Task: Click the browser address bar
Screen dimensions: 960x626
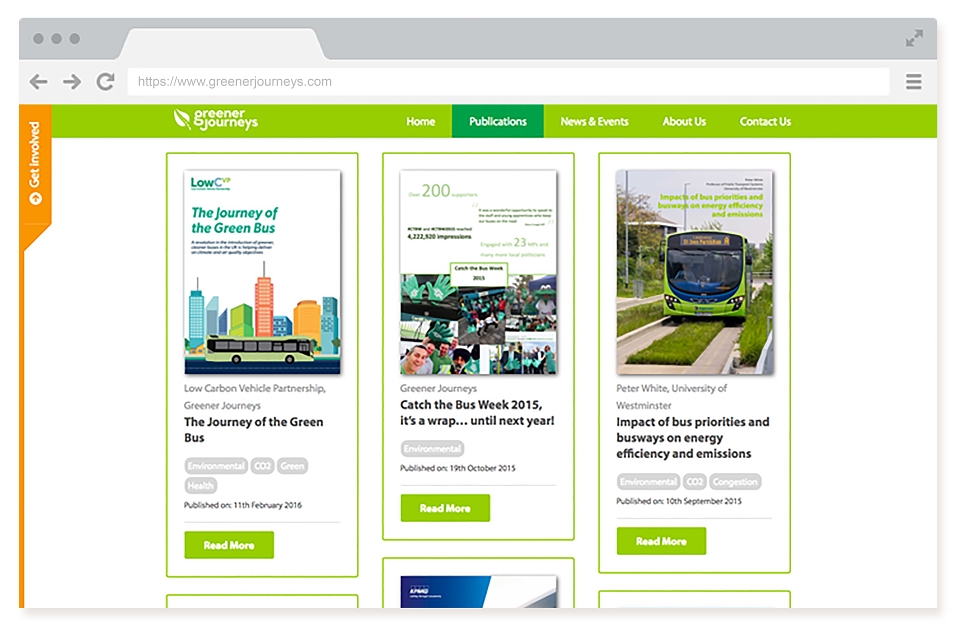Action: 508,81
